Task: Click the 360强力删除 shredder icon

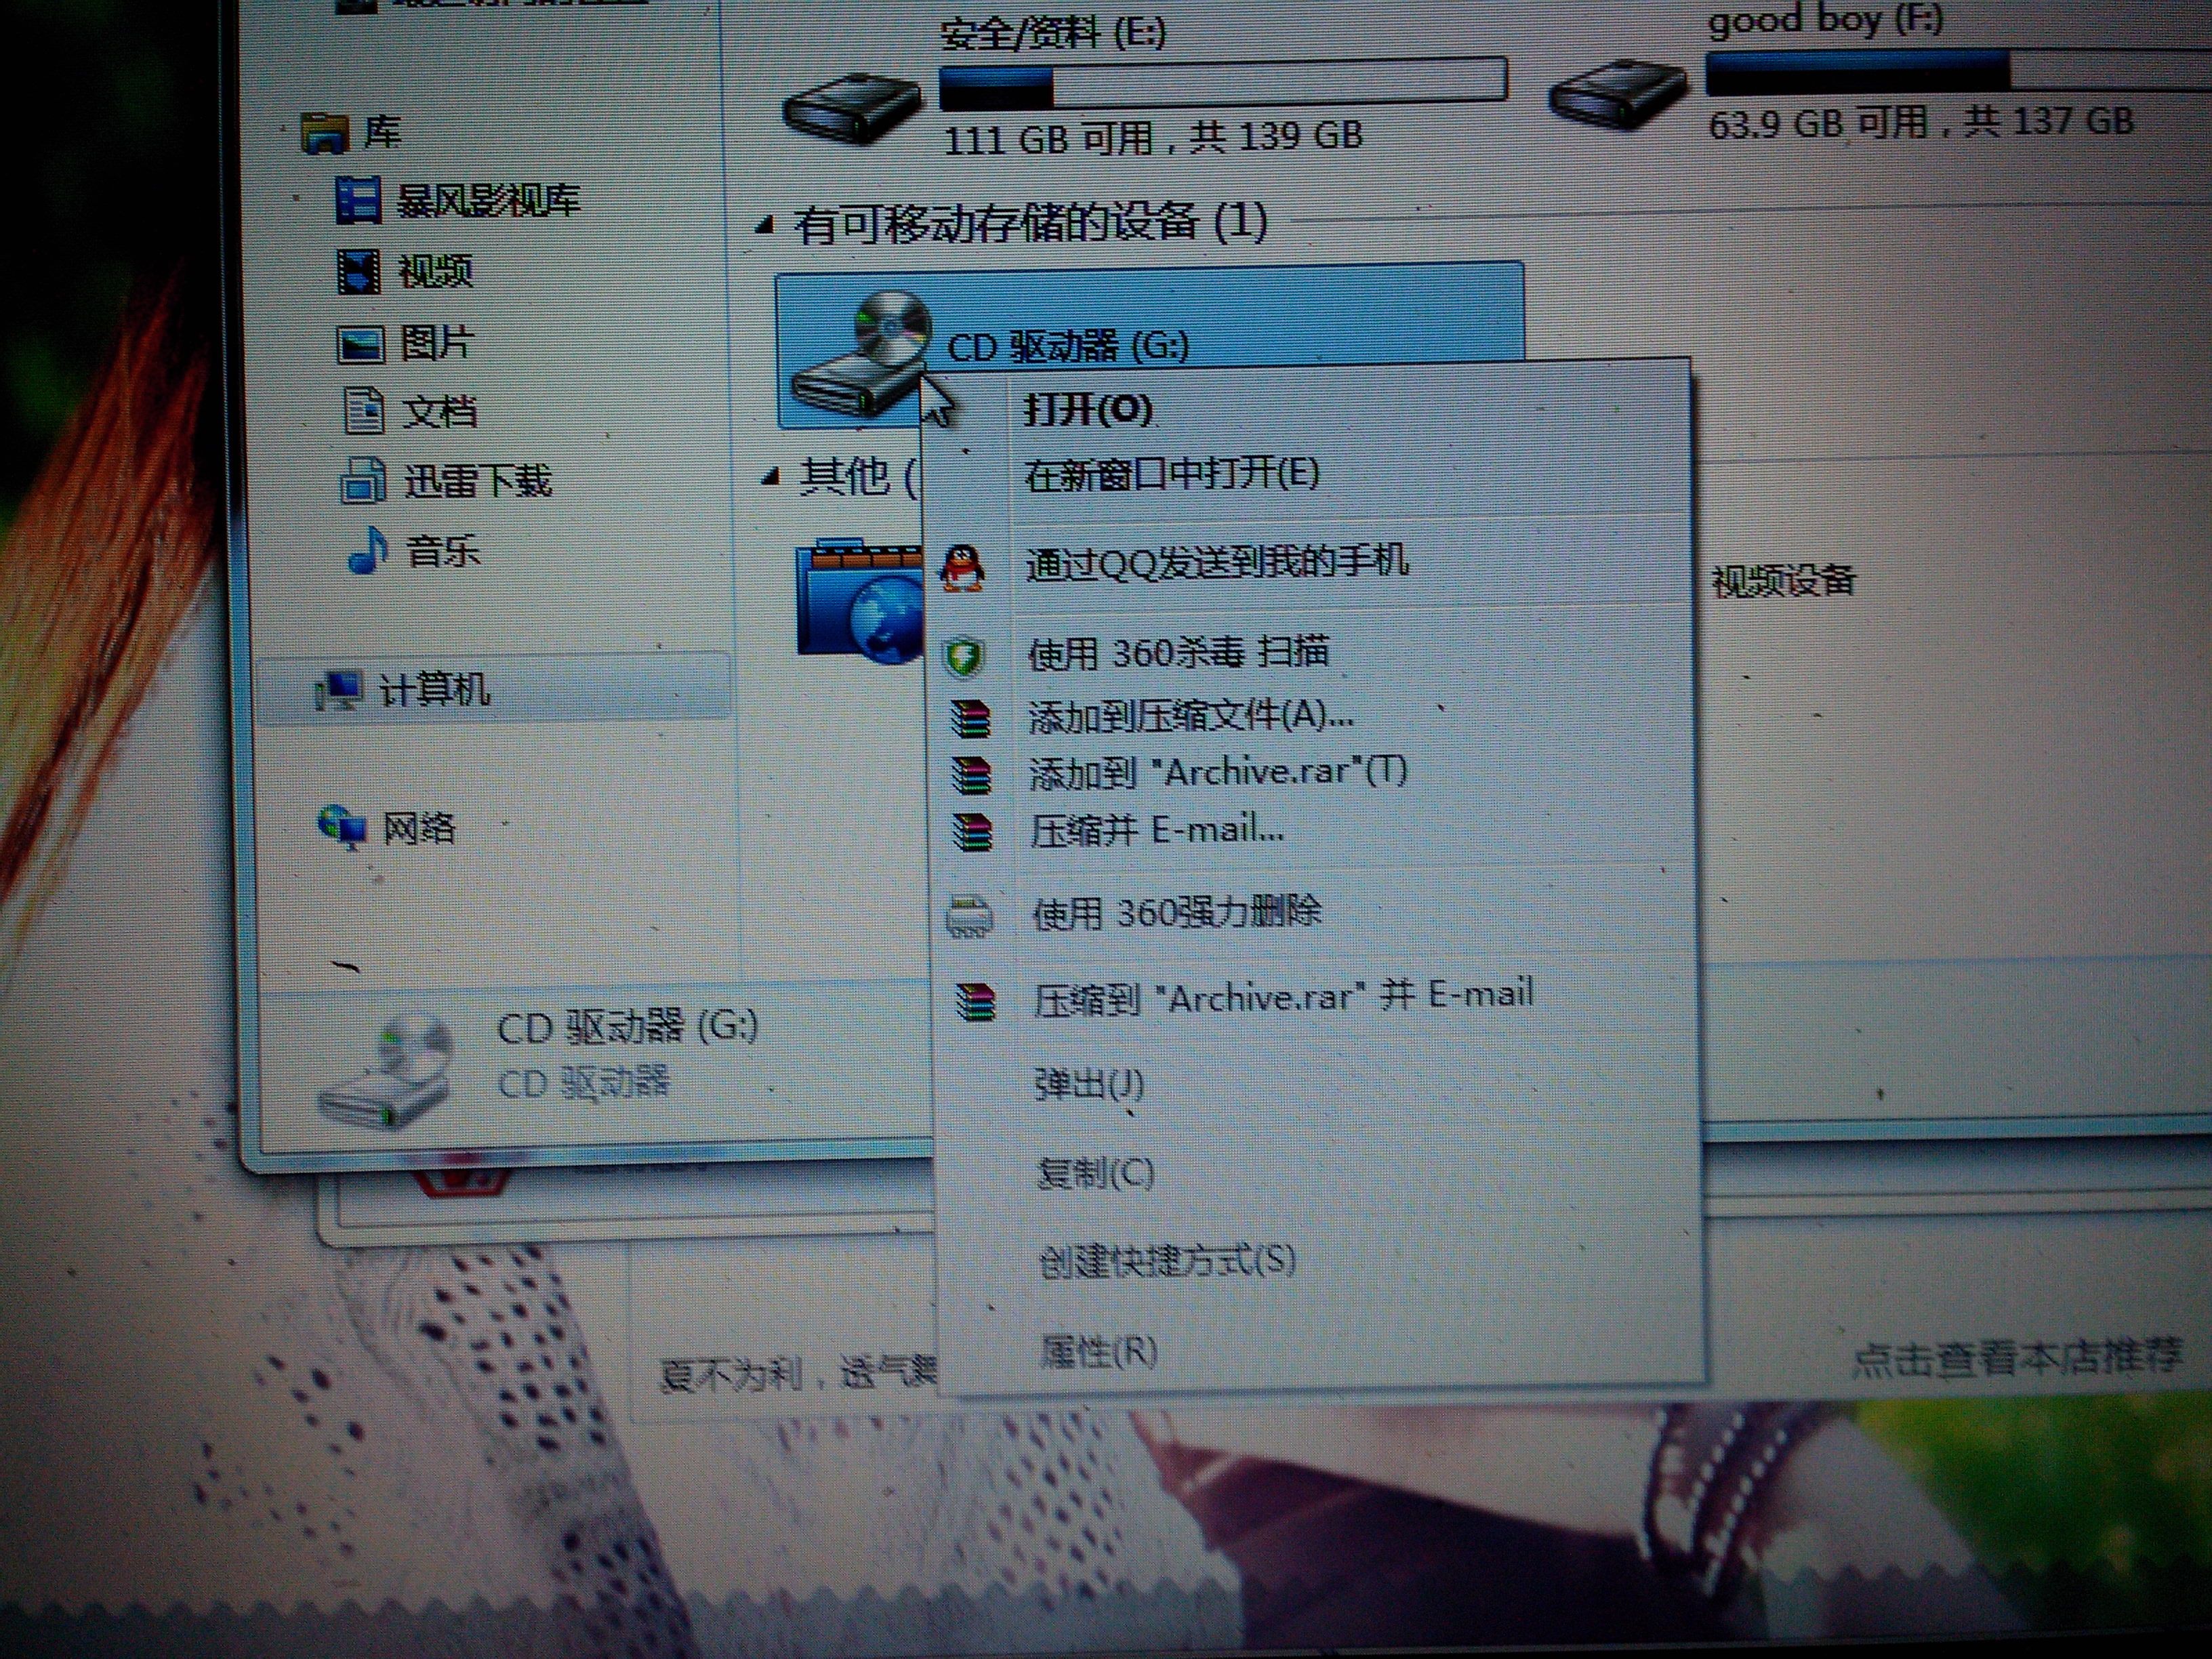Action: point(968,916)
